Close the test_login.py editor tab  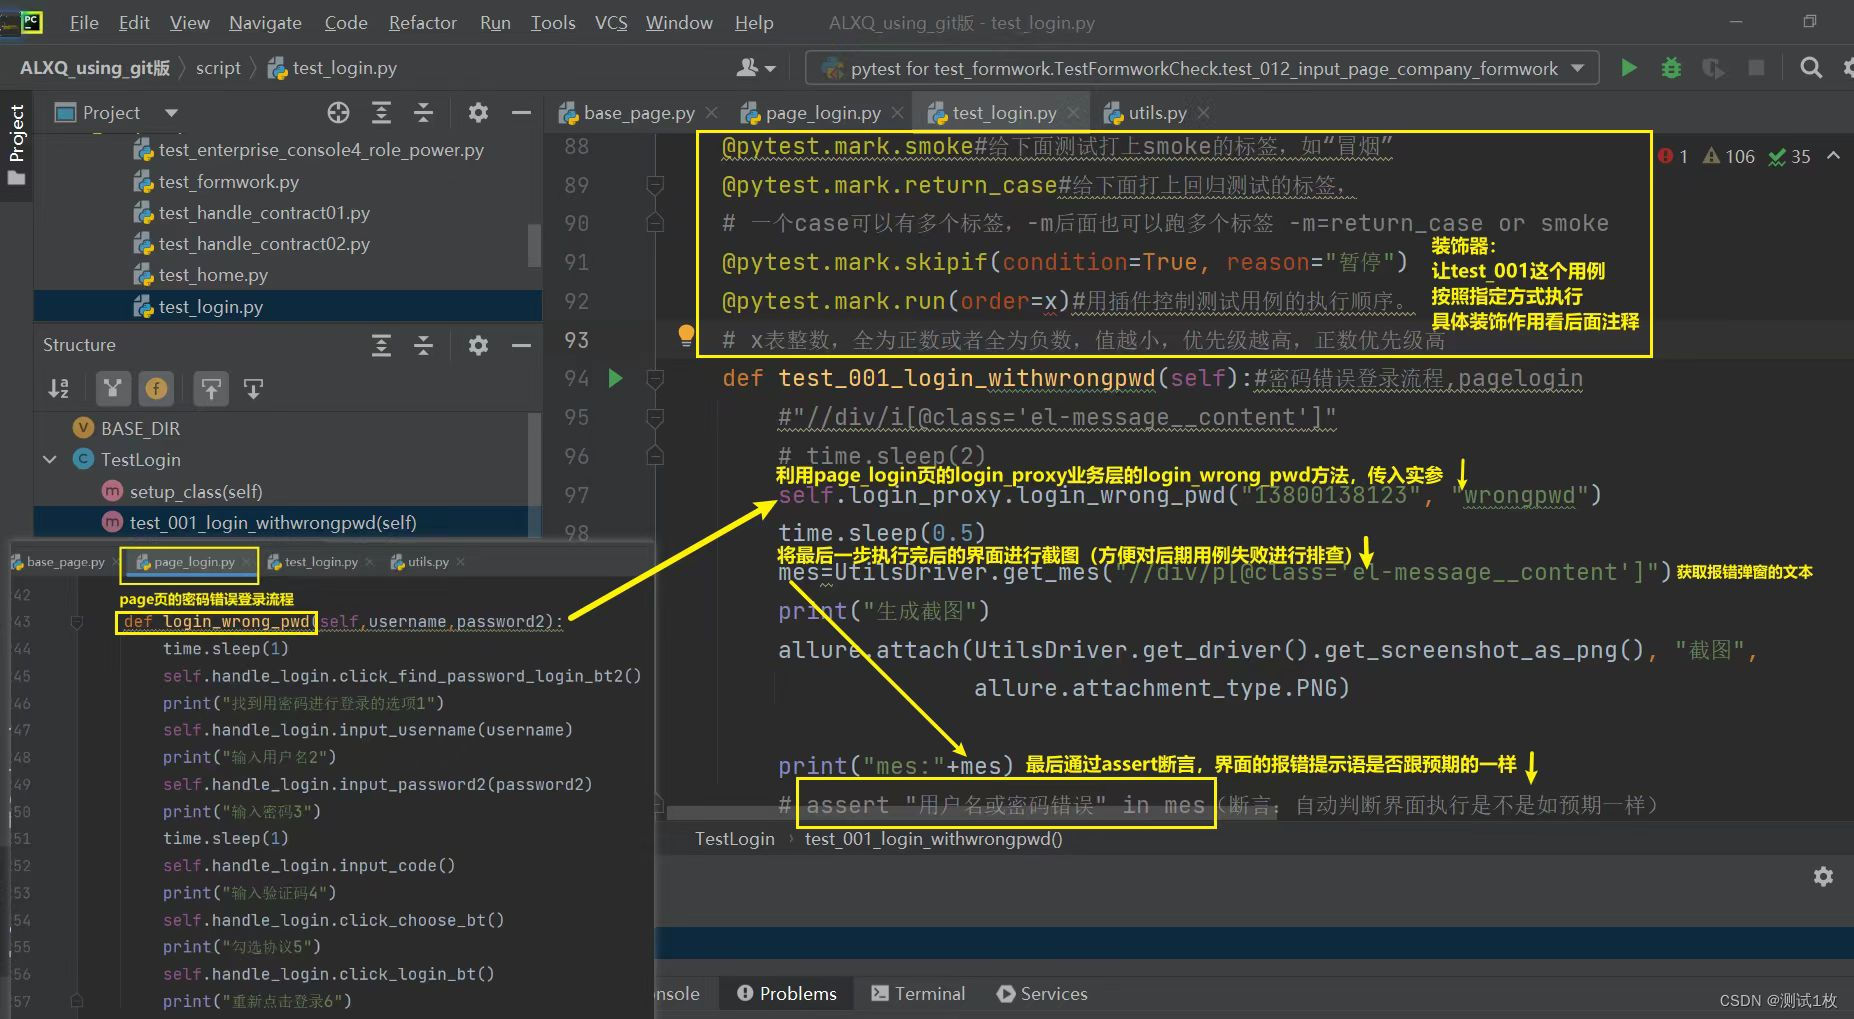coord(1073,113)
